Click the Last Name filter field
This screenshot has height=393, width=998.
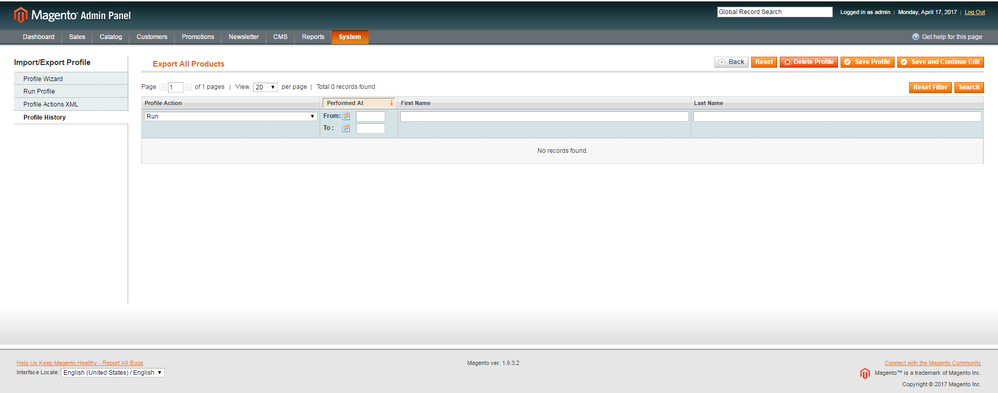point(837,117)
